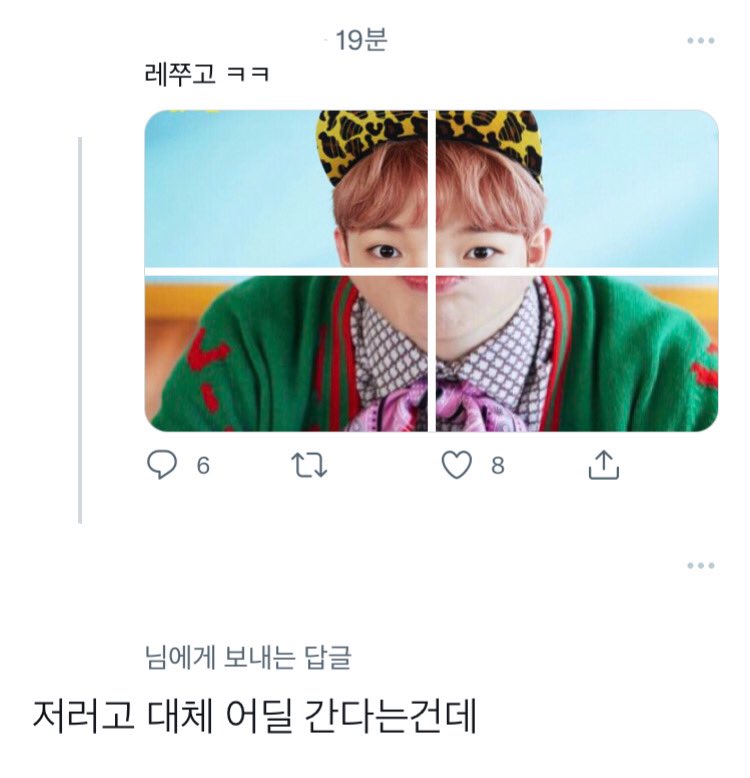Screen dimensions: 750x778
Task: Click the vertical gray thread connector line
Action: (80, 330)
